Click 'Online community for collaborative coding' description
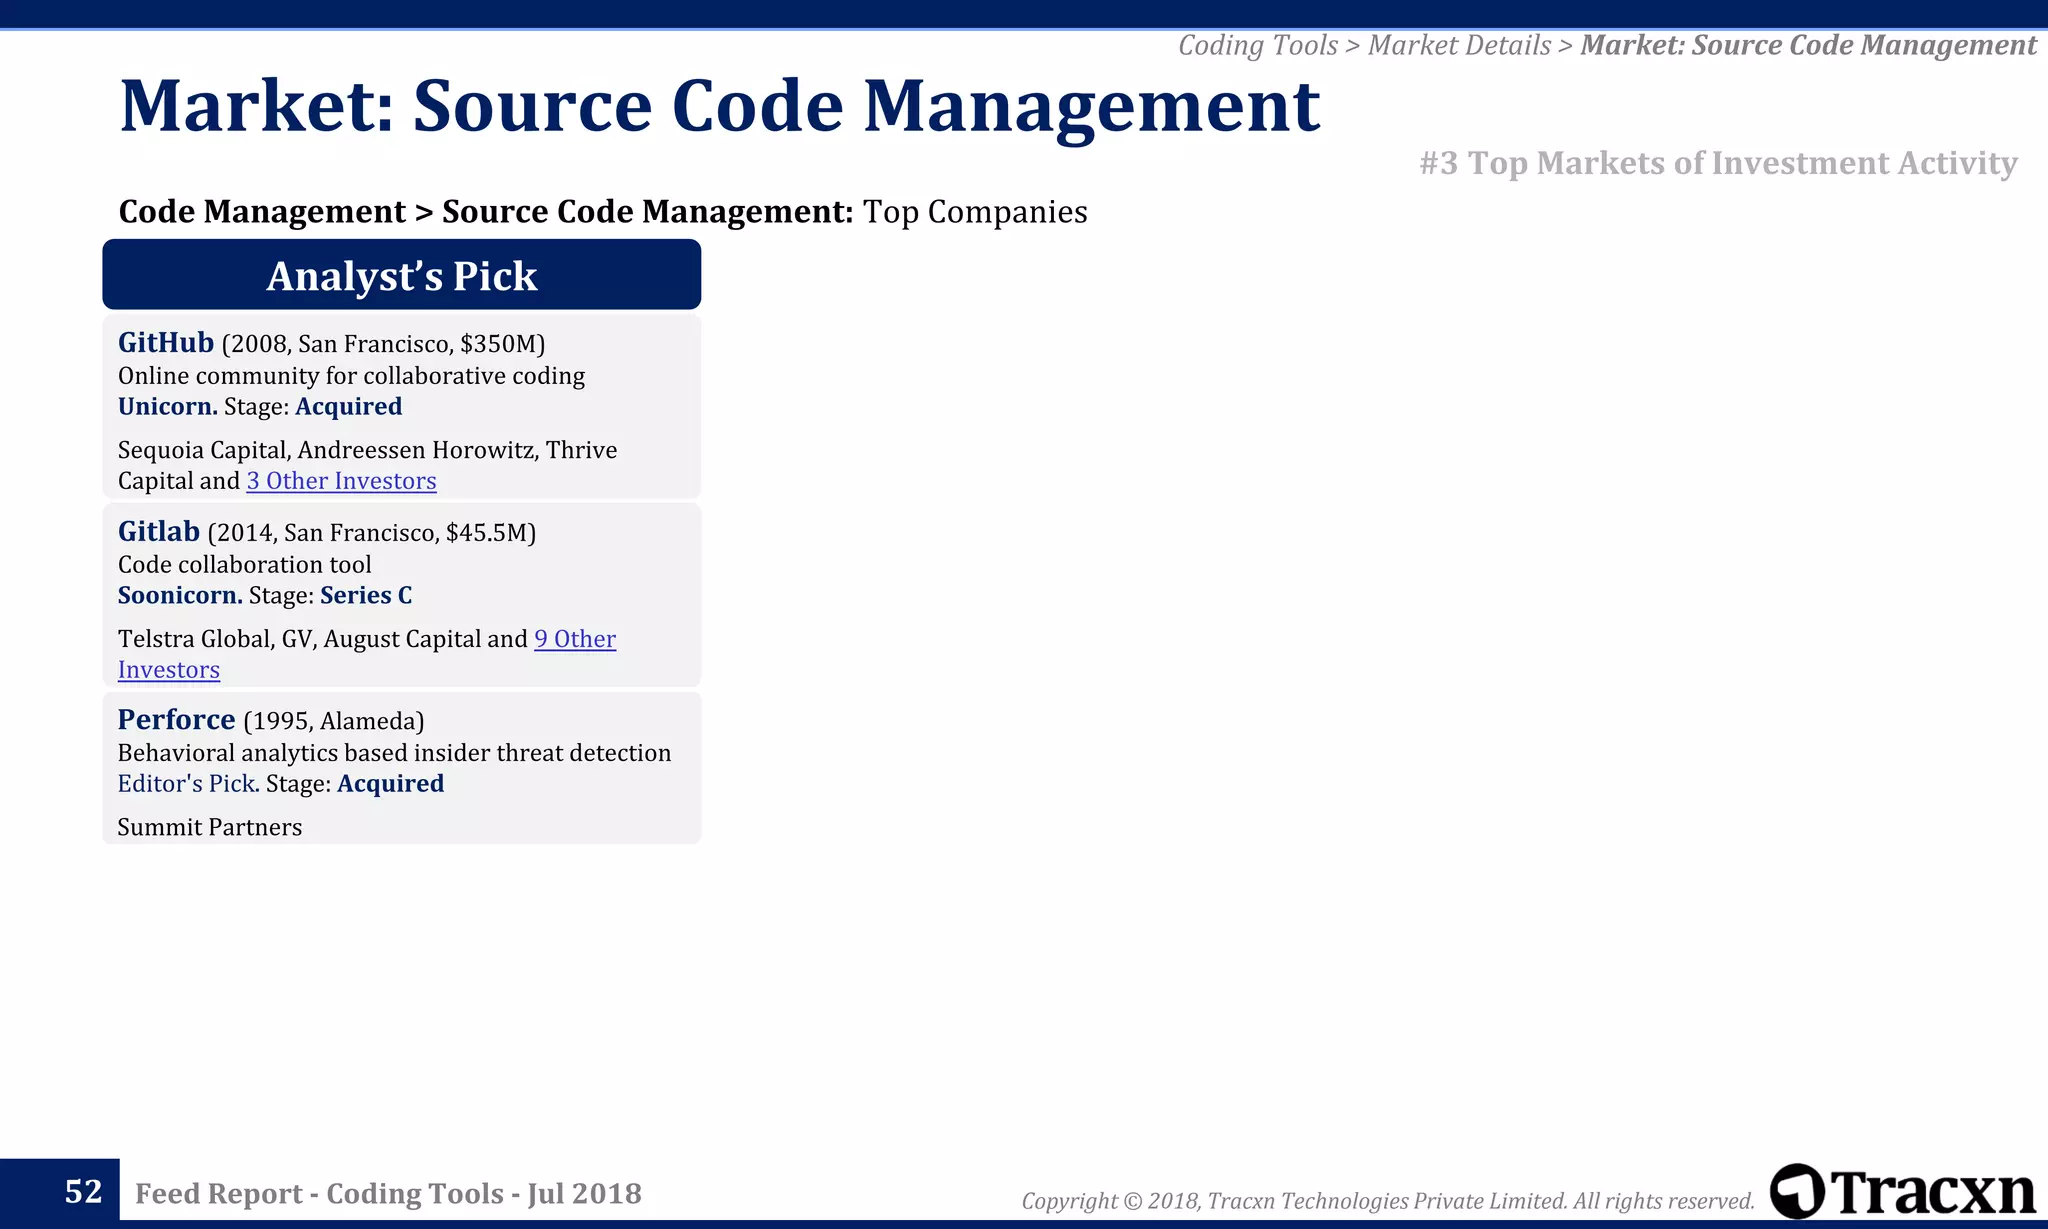The width and height of the screenshot is (2048, 1229). (x=351, y=376)
